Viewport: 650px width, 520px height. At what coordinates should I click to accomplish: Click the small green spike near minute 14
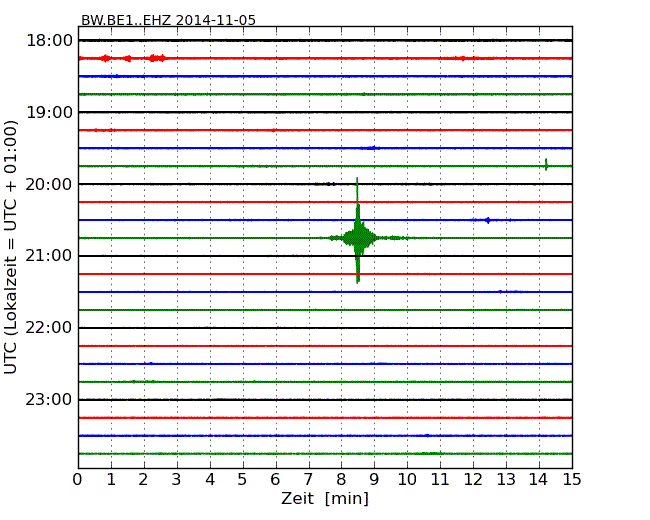pos(546,165)
